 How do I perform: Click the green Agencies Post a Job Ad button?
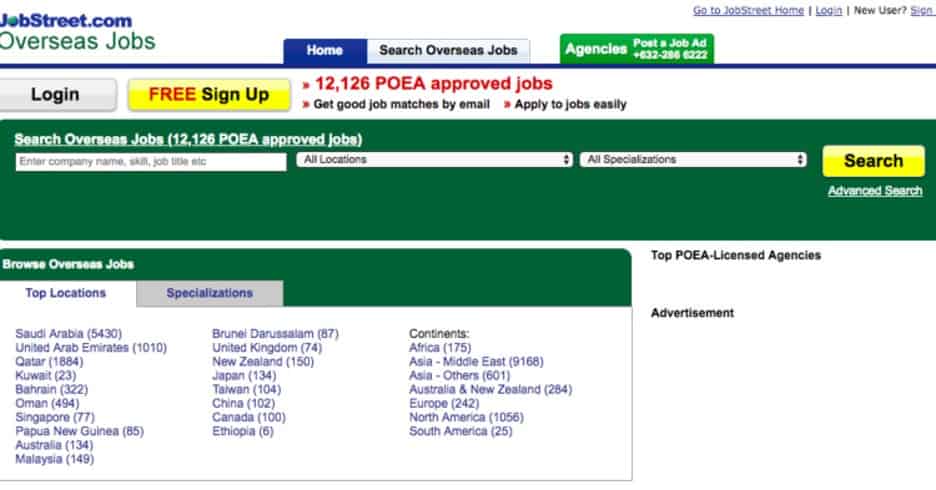click(x=637, y=49)
